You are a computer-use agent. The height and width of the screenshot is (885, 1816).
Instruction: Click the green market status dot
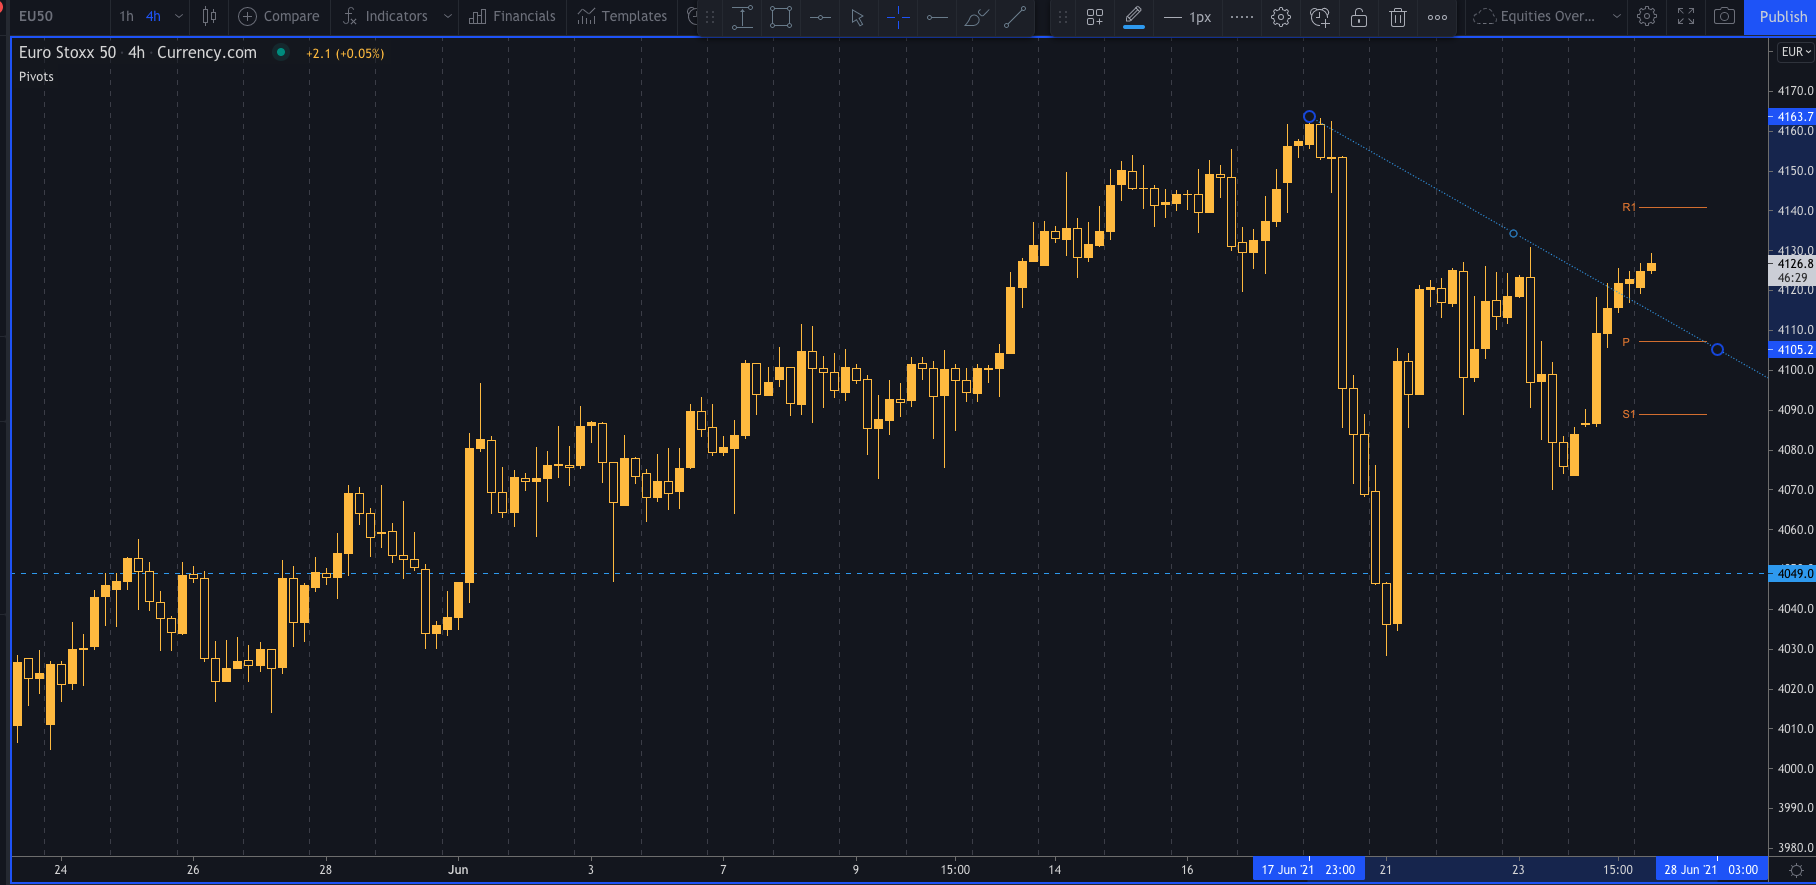[281, 52]
